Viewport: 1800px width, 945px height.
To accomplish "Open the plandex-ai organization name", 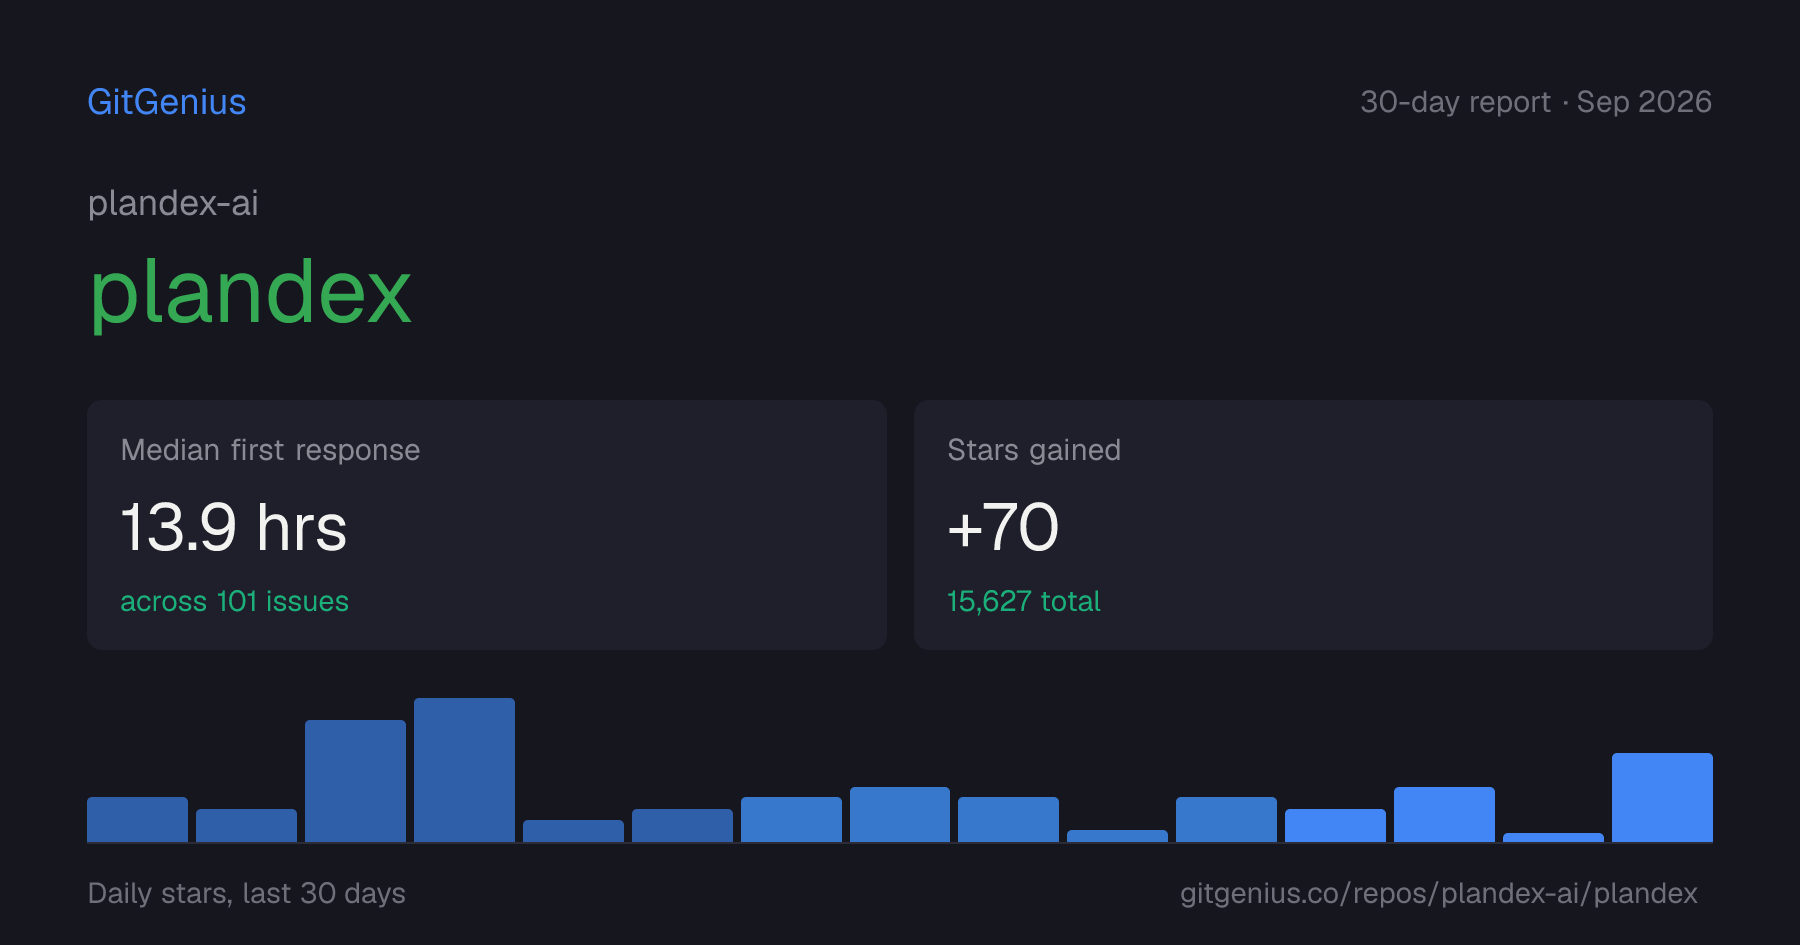I will pyautogui.click(x=173, y=203).
